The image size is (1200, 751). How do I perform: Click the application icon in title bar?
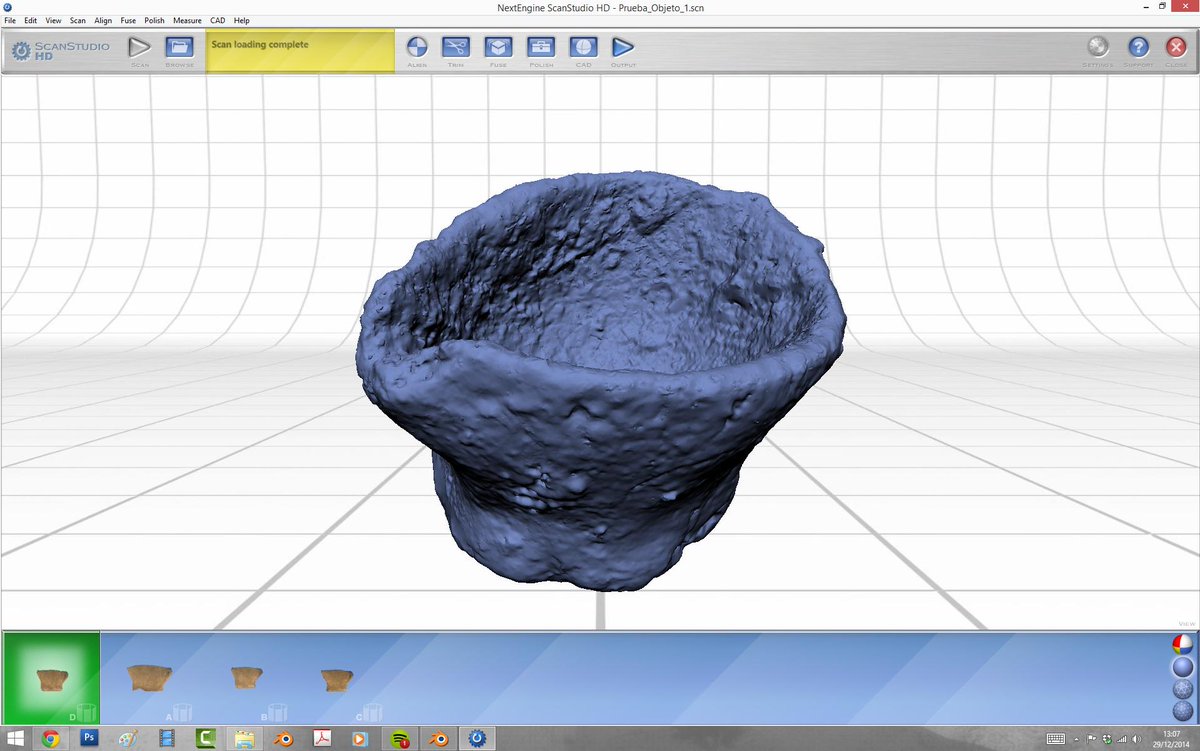(8, 6)
